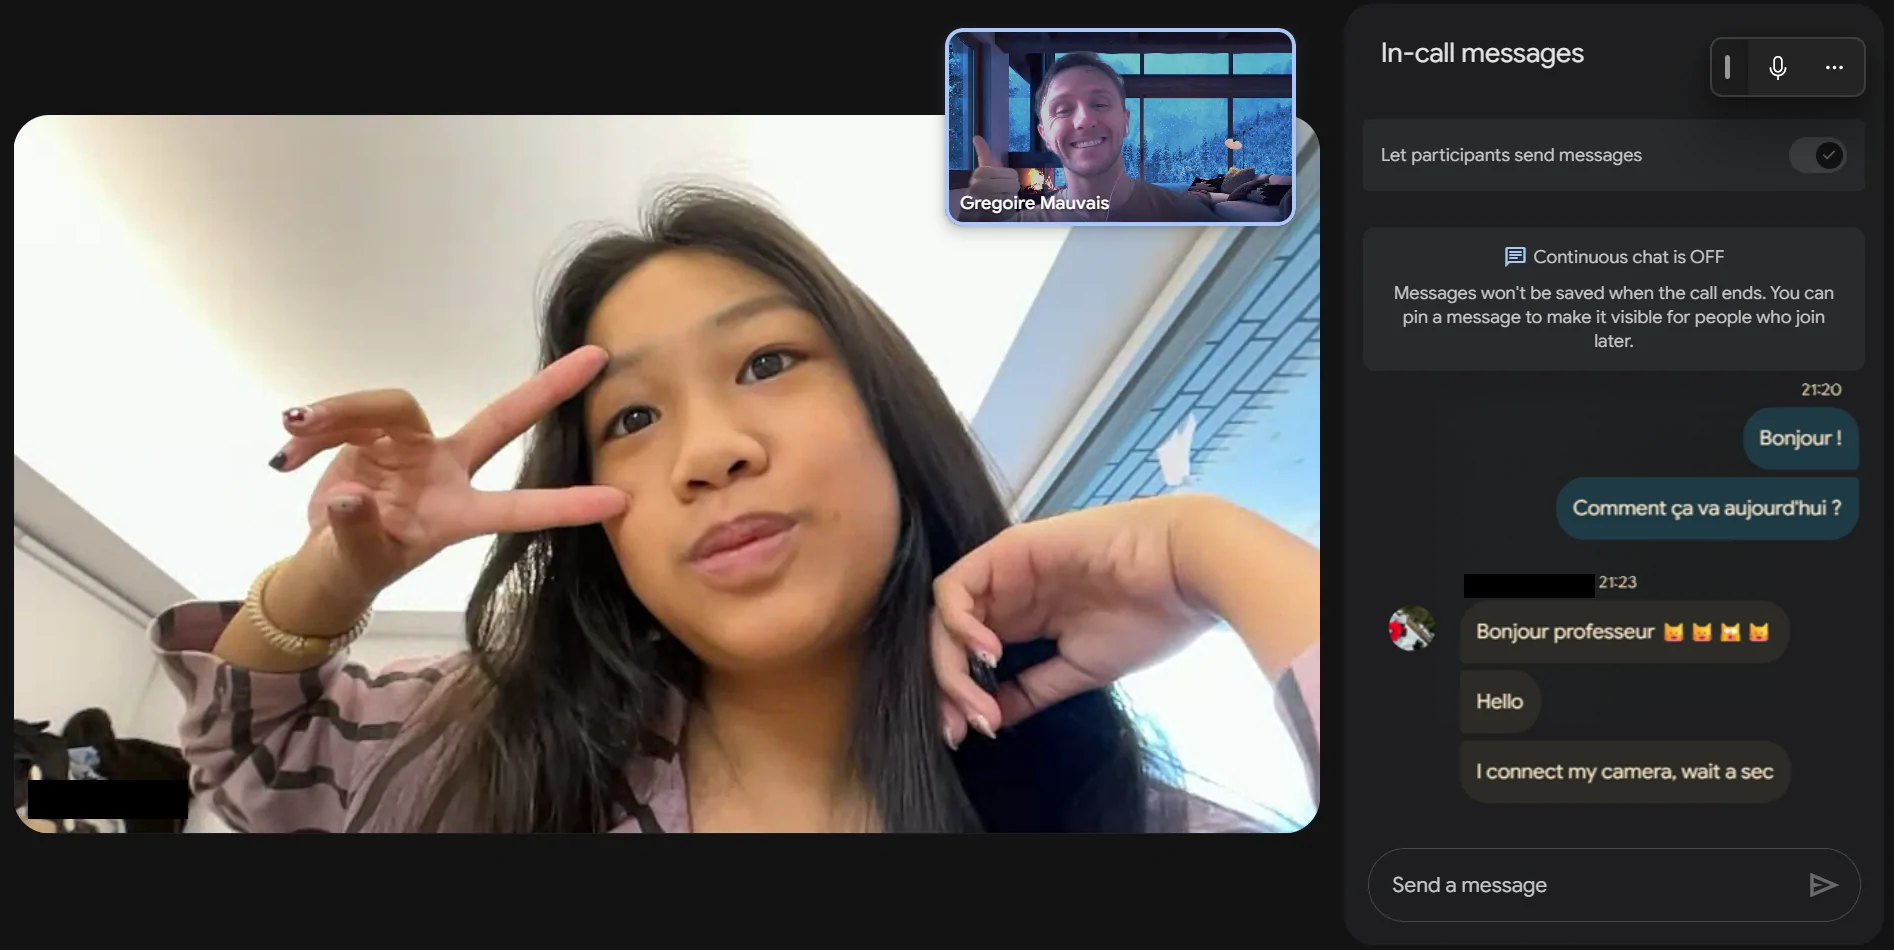Click the In-call messages panel title
1894x950 pixels.
pos(1481,53)
